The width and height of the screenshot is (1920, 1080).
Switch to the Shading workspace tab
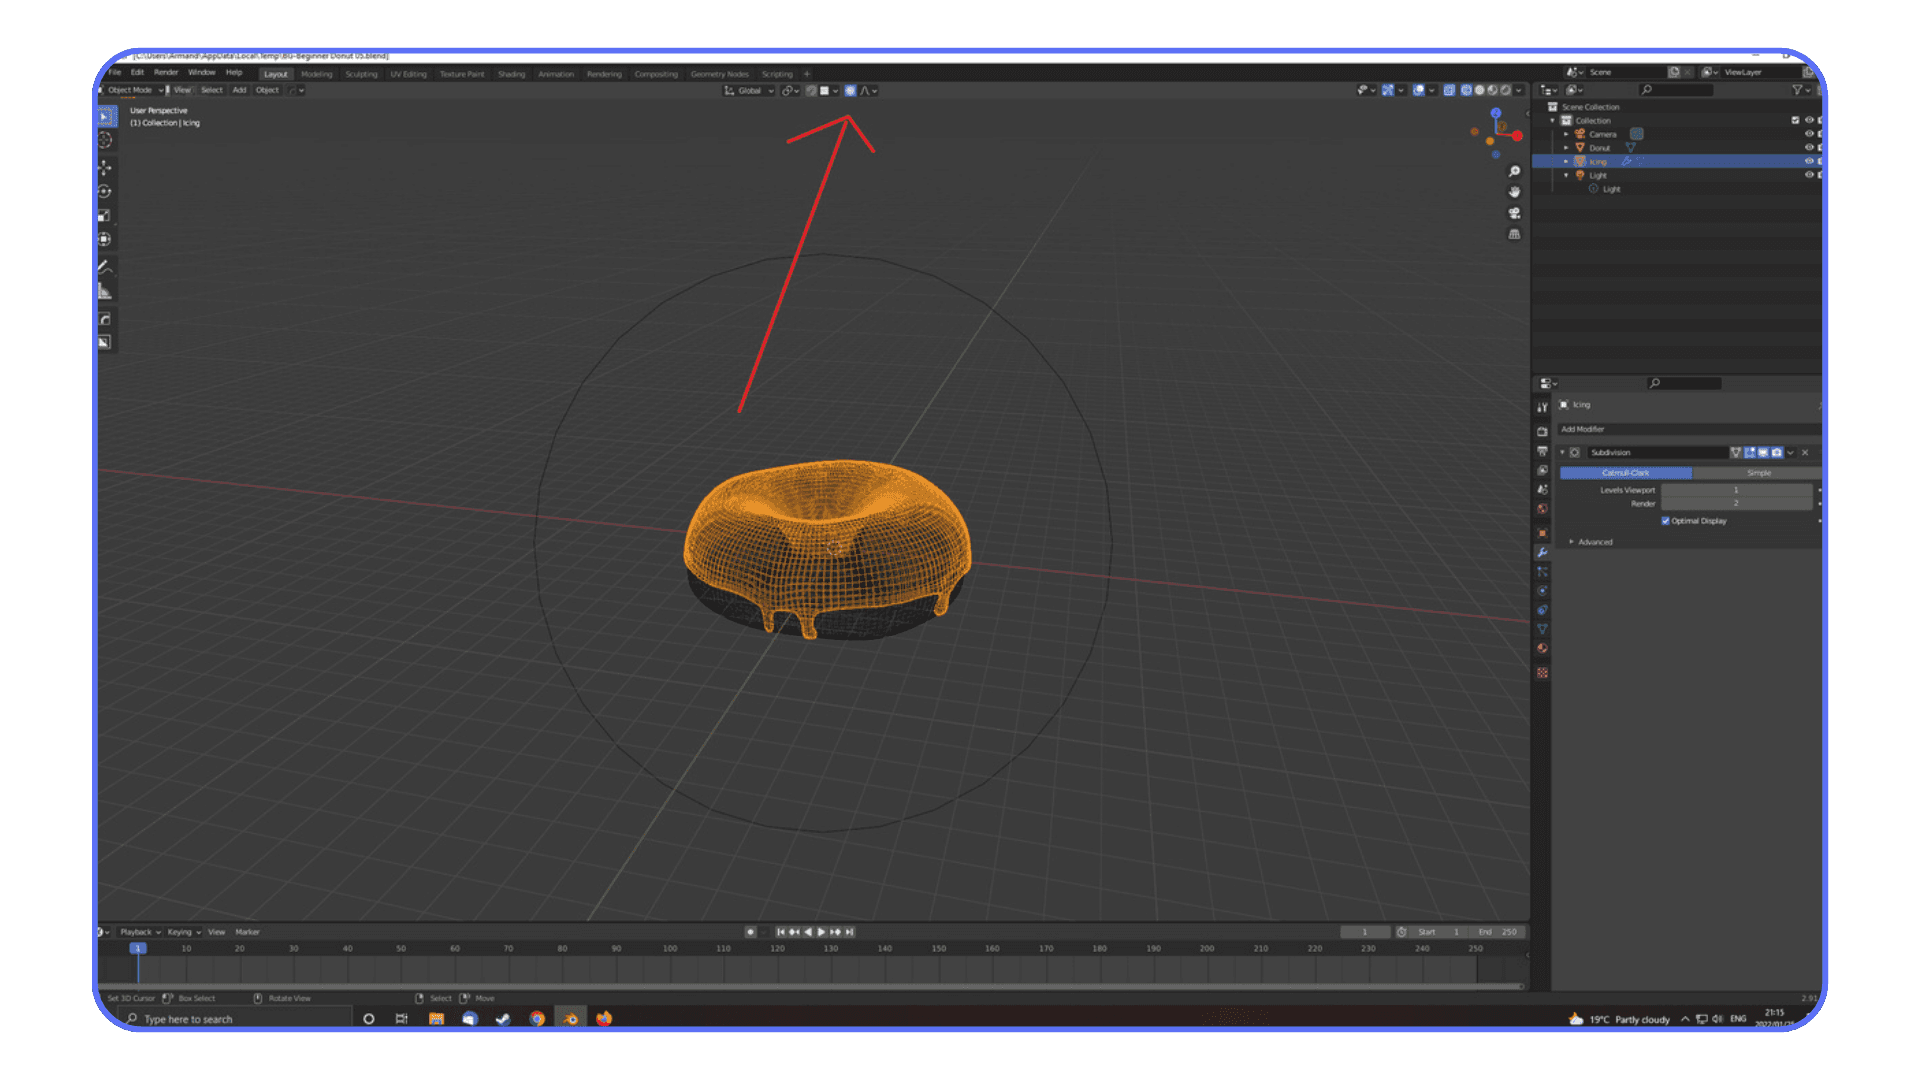511,73
